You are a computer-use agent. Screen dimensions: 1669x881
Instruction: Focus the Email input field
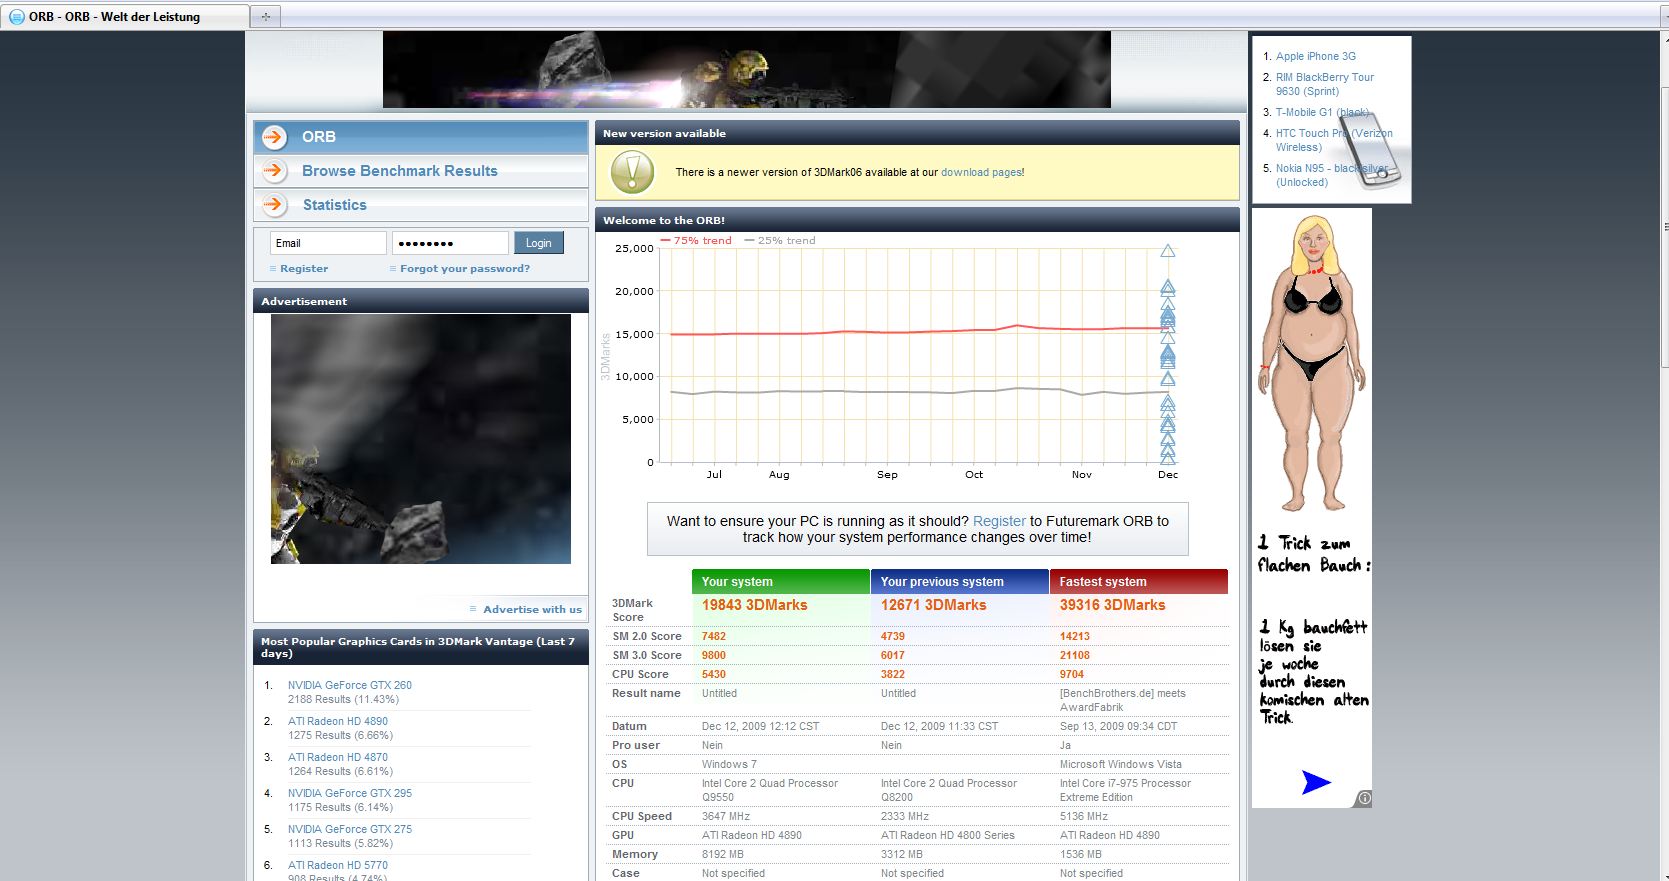coord(328,243)
